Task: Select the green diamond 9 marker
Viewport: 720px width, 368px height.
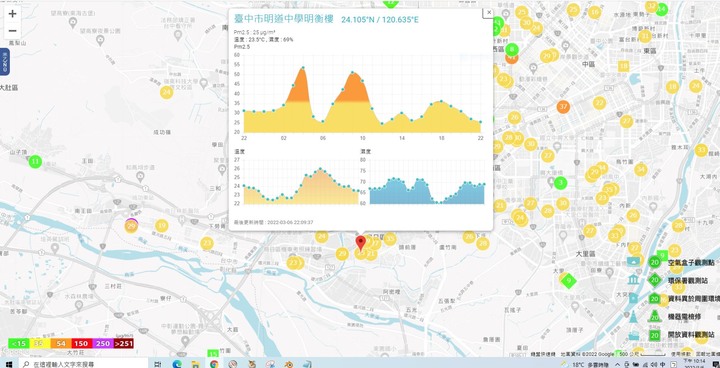Action: [569, 280]
